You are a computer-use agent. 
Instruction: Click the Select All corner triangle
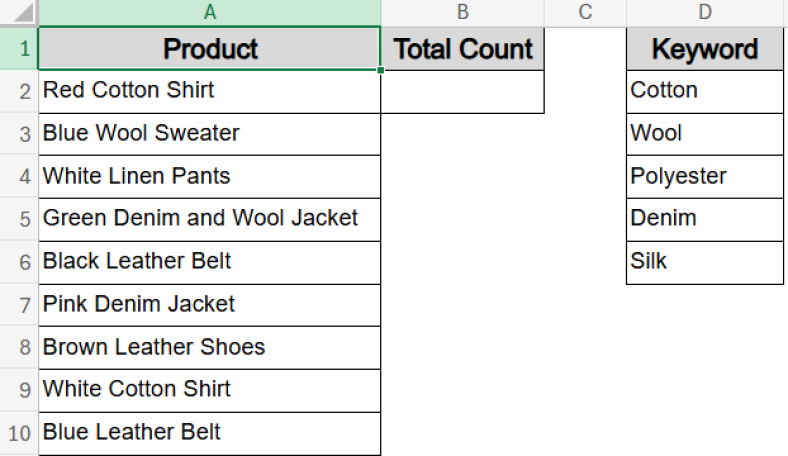(x=20, y=13)
